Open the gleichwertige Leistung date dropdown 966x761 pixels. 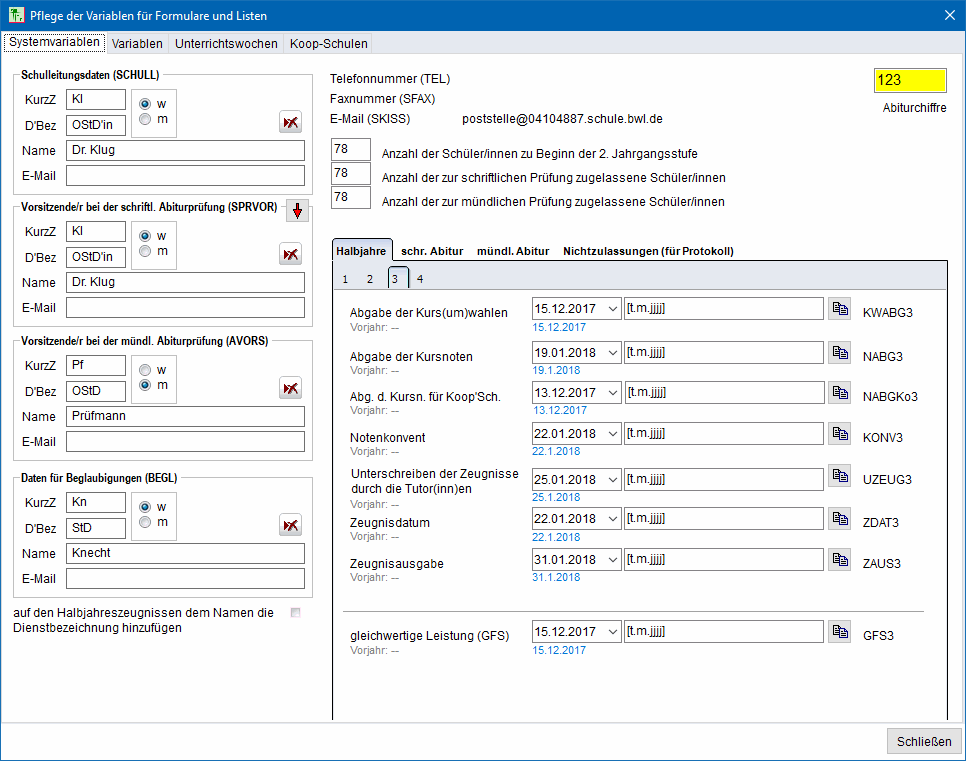click(612, 632)
